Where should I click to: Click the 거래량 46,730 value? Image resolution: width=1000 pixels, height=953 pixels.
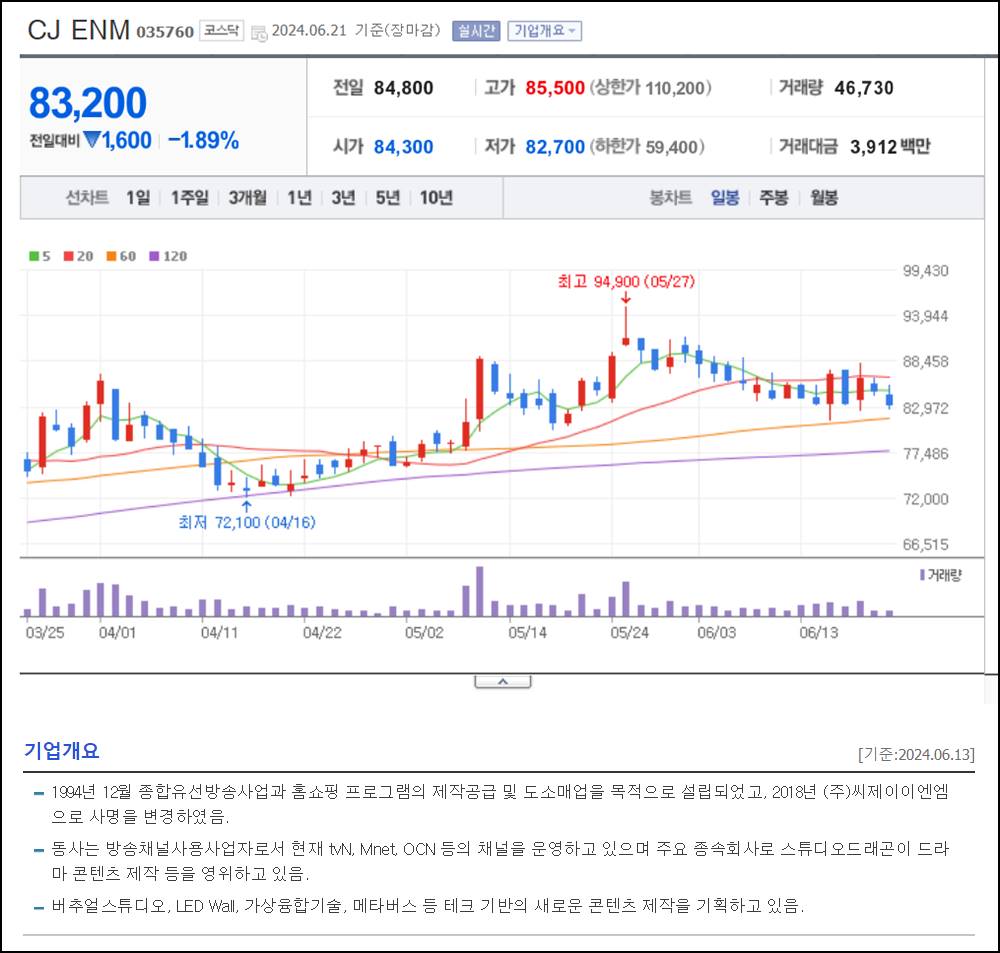point(864,88)
